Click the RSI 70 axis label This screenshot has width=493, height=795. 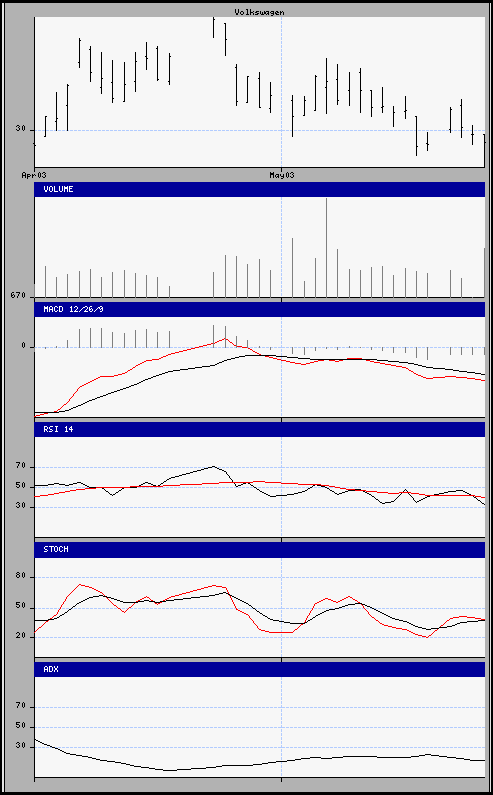tap(21, 466)
